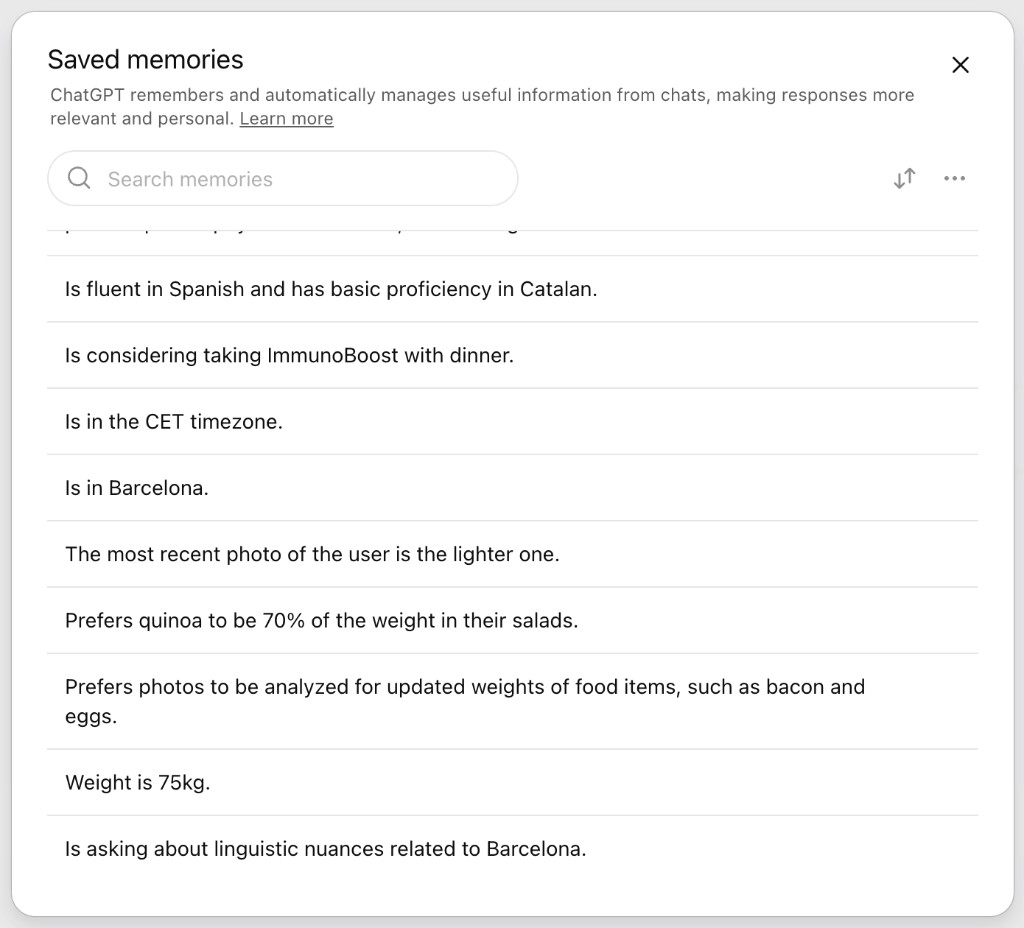Click the more-actions dots at top right
This screenshot has width=1024, height=928.
tap(954, 178)
